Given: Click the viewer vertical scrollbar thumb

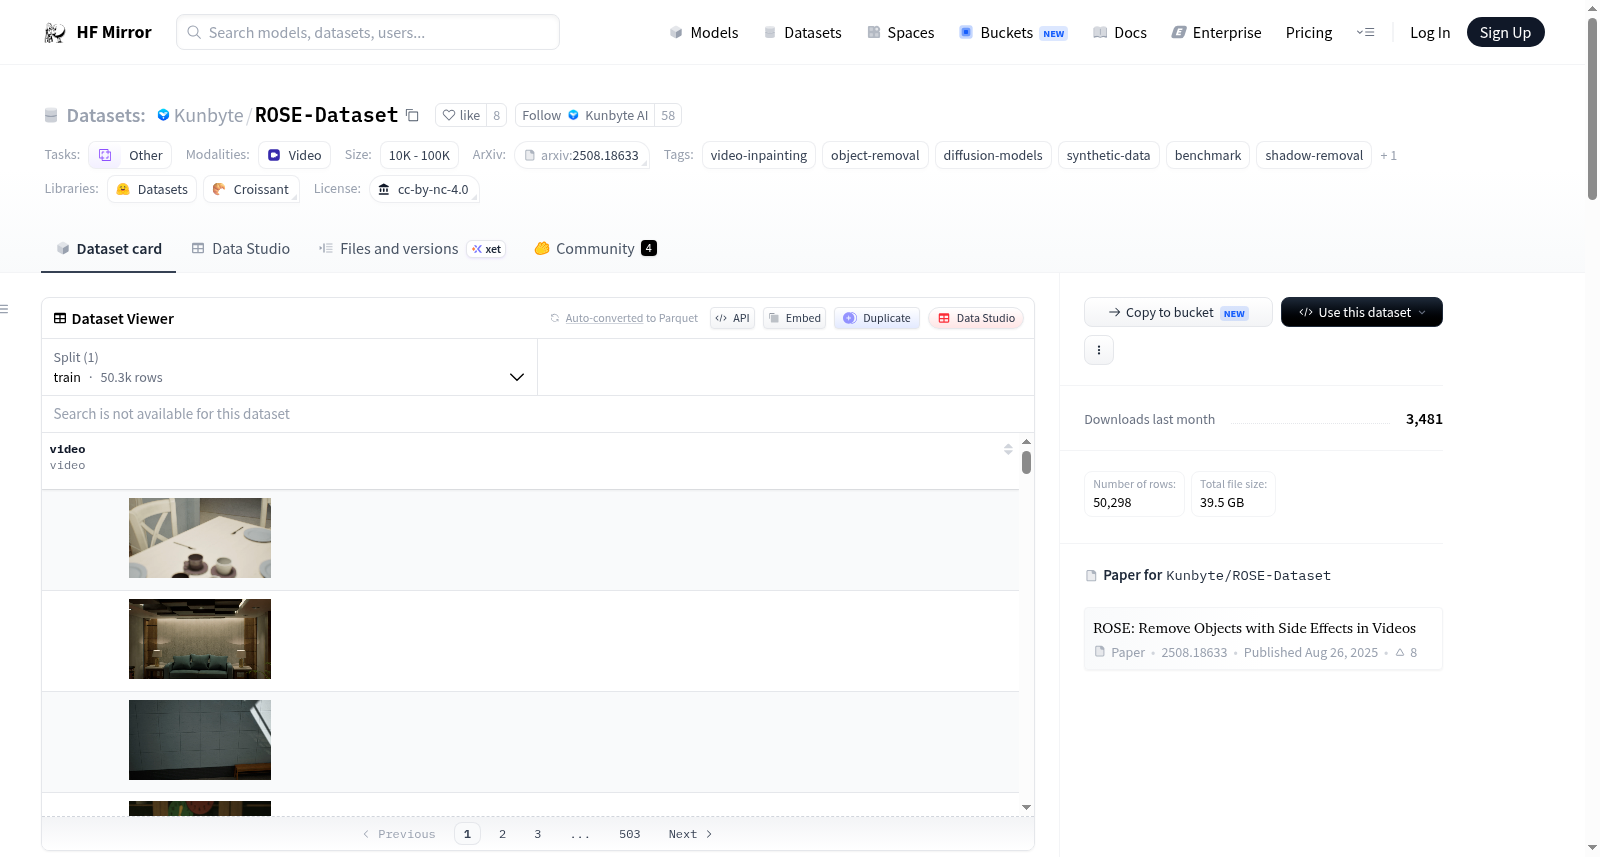Looking at the screenshot, I should coord(1026,462).
